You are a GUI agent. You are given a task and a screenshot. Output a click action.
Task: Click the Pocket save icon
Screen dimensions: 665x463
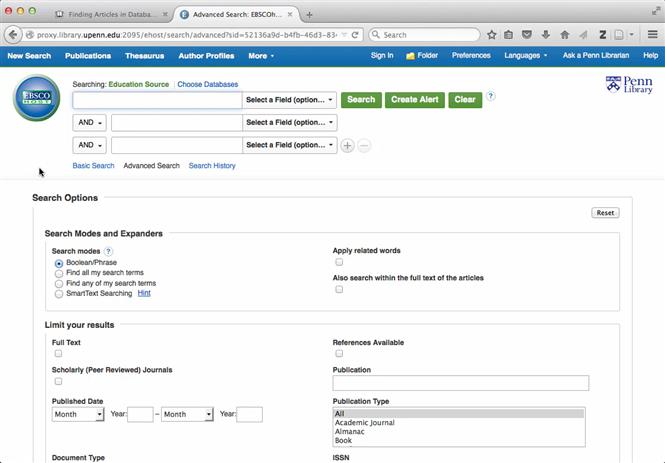(527, 35)
